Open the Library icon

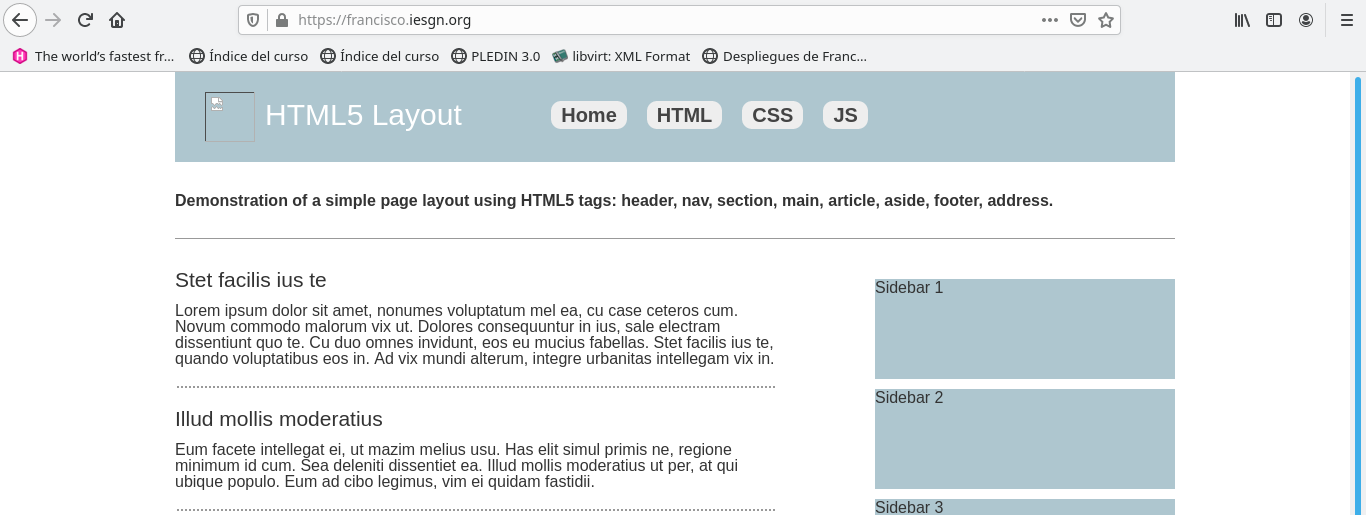coord(1242,20)
